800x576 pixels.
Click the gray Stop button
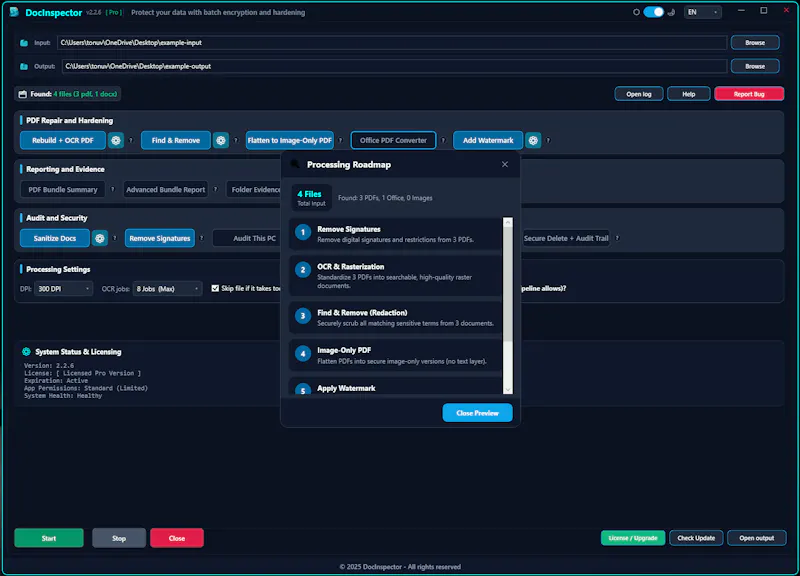pos(119,538)
